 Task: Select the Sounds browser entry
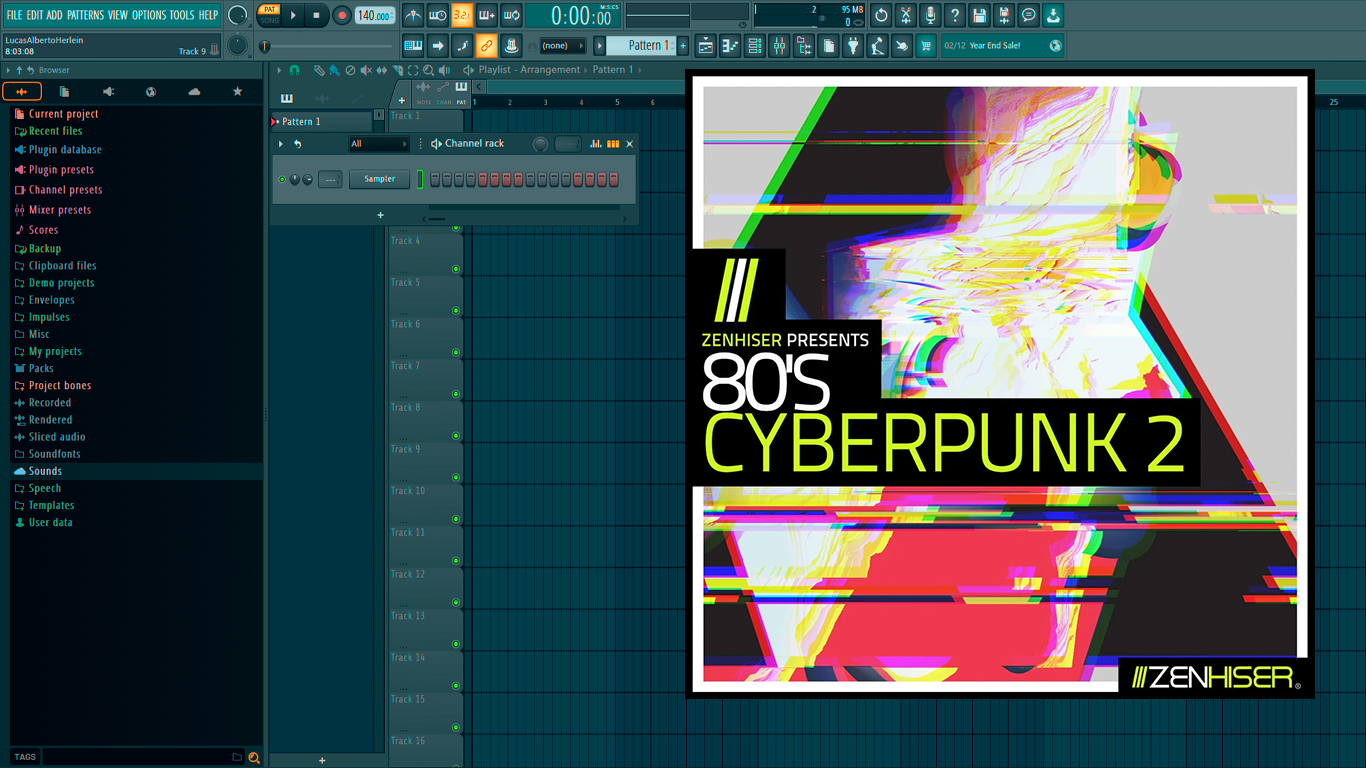[x=45, y=471]
